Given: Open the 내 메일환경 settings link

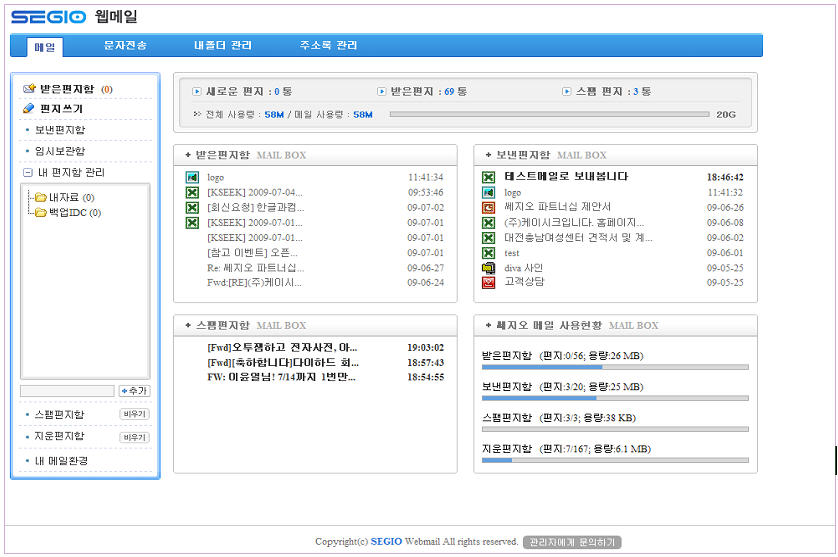Looking at the screenshot, I should [62, 461].
